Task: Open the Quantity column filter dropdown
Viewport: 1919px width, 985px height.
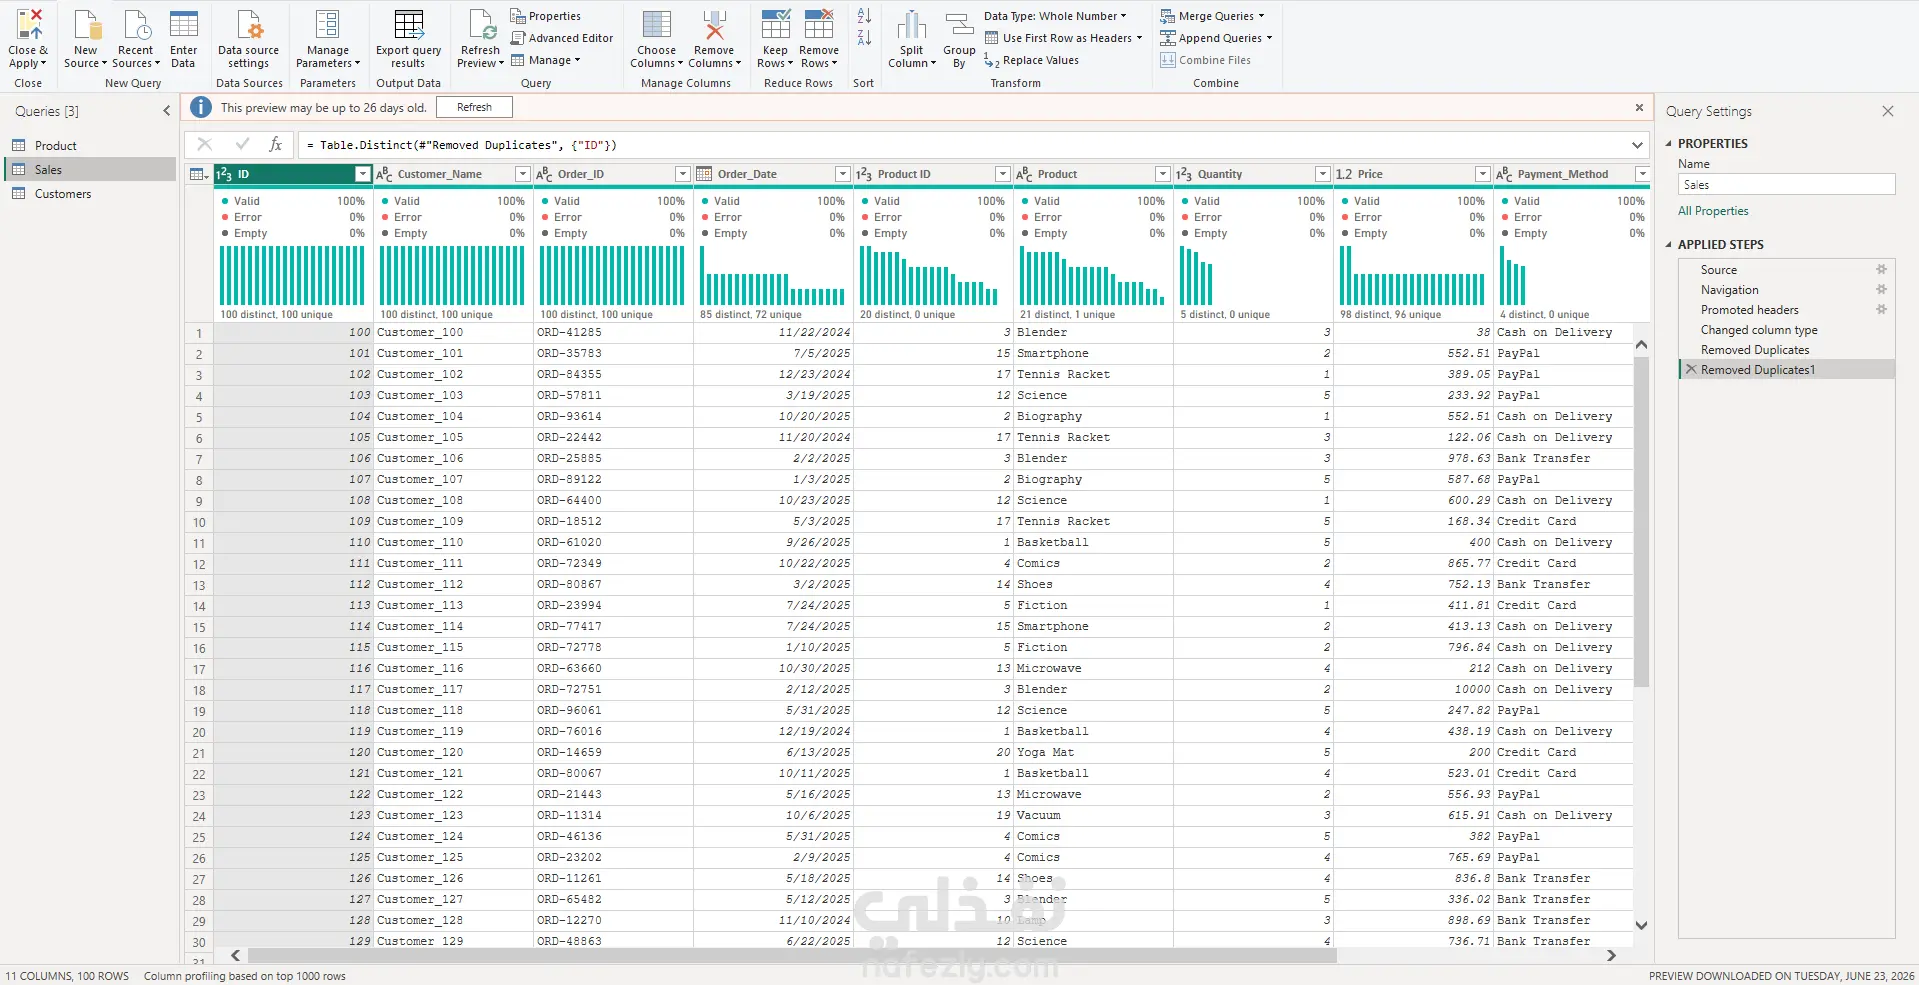Action: click(x=1323, y=174)
